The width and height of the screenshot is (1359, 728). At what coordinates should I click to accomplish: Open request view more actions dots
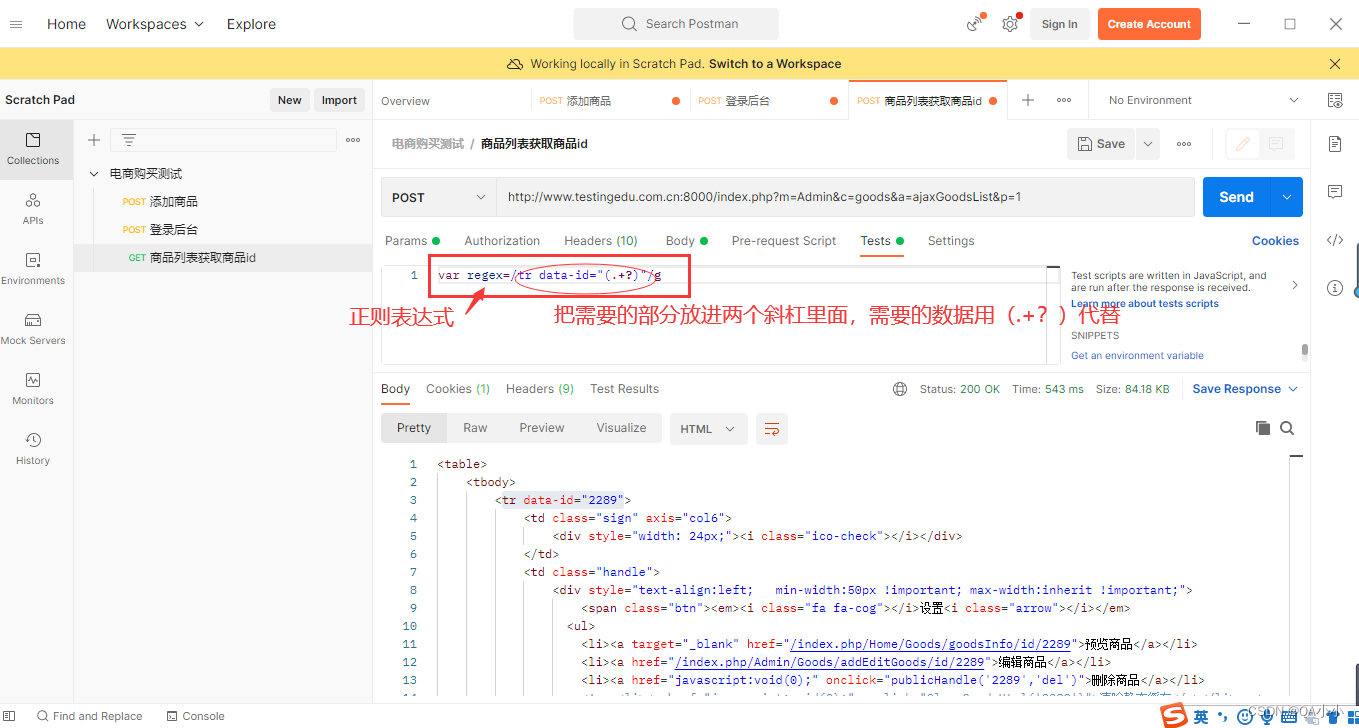click(x=1184, y=144)
